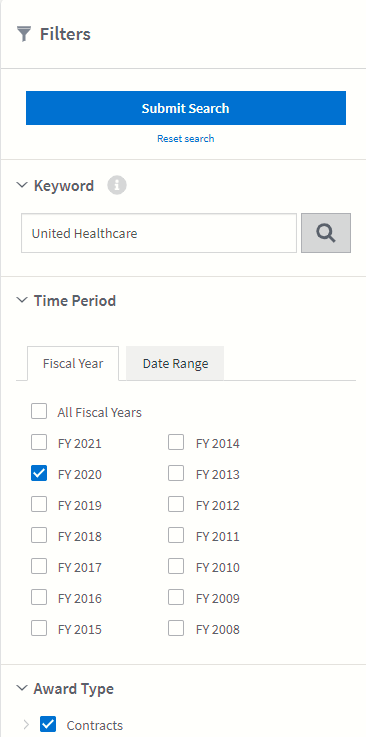The image size is (366, 737).
Task: Switch to the Date Range tab
Action: click(175, 363)
